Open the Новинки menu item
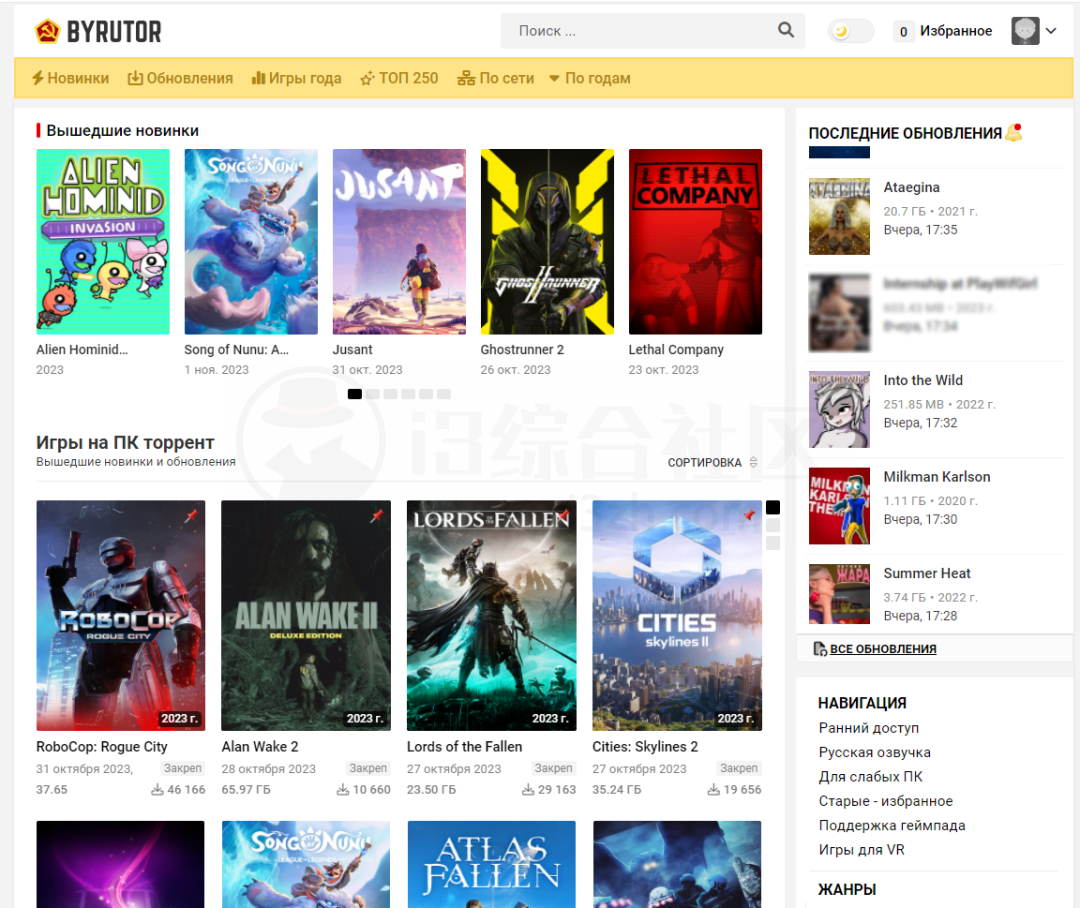1080x908 pixels. pos(70,79)
